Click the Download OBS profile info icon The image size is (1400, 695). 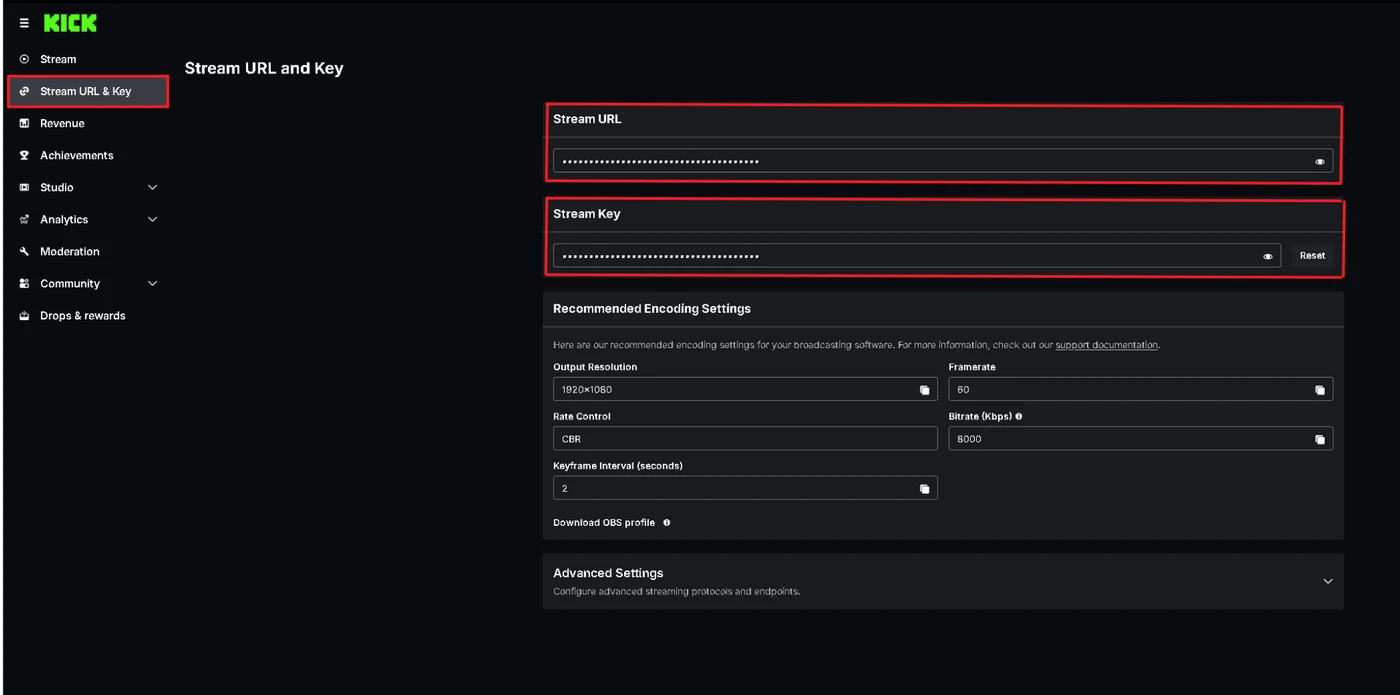[x=666, y=522]
